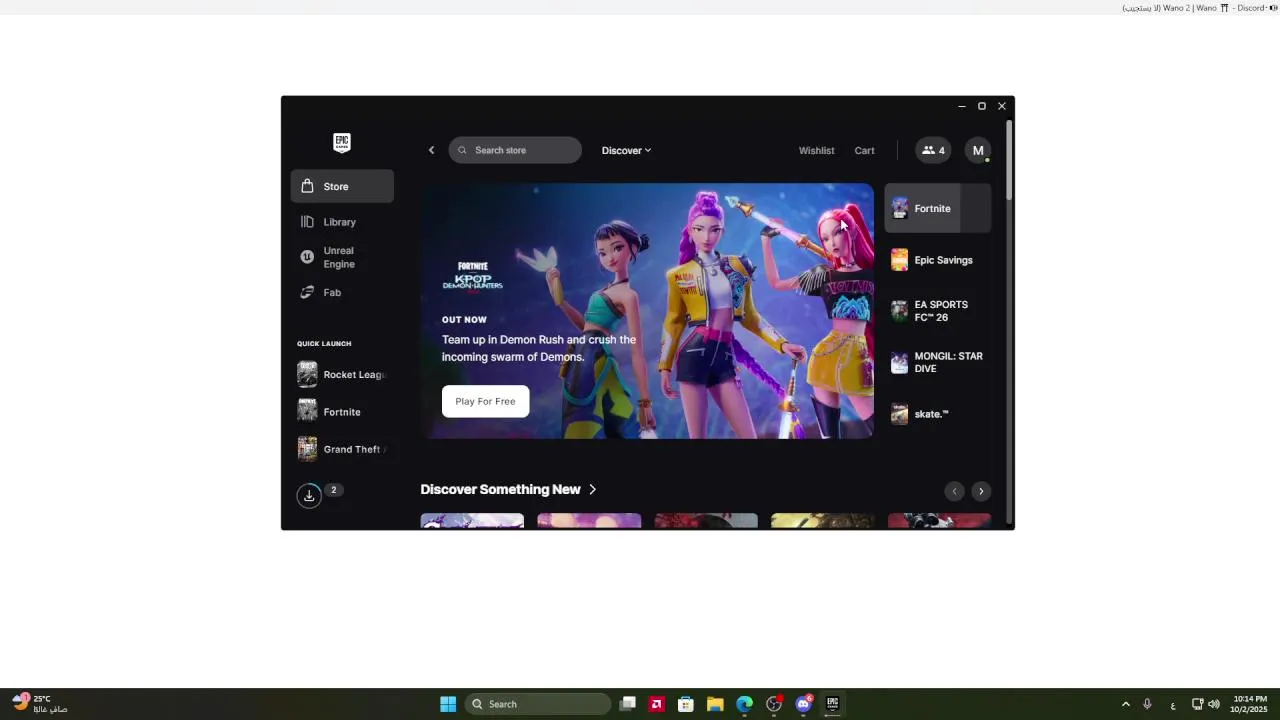Click the network icon in system tray

tap(1198, 704)
